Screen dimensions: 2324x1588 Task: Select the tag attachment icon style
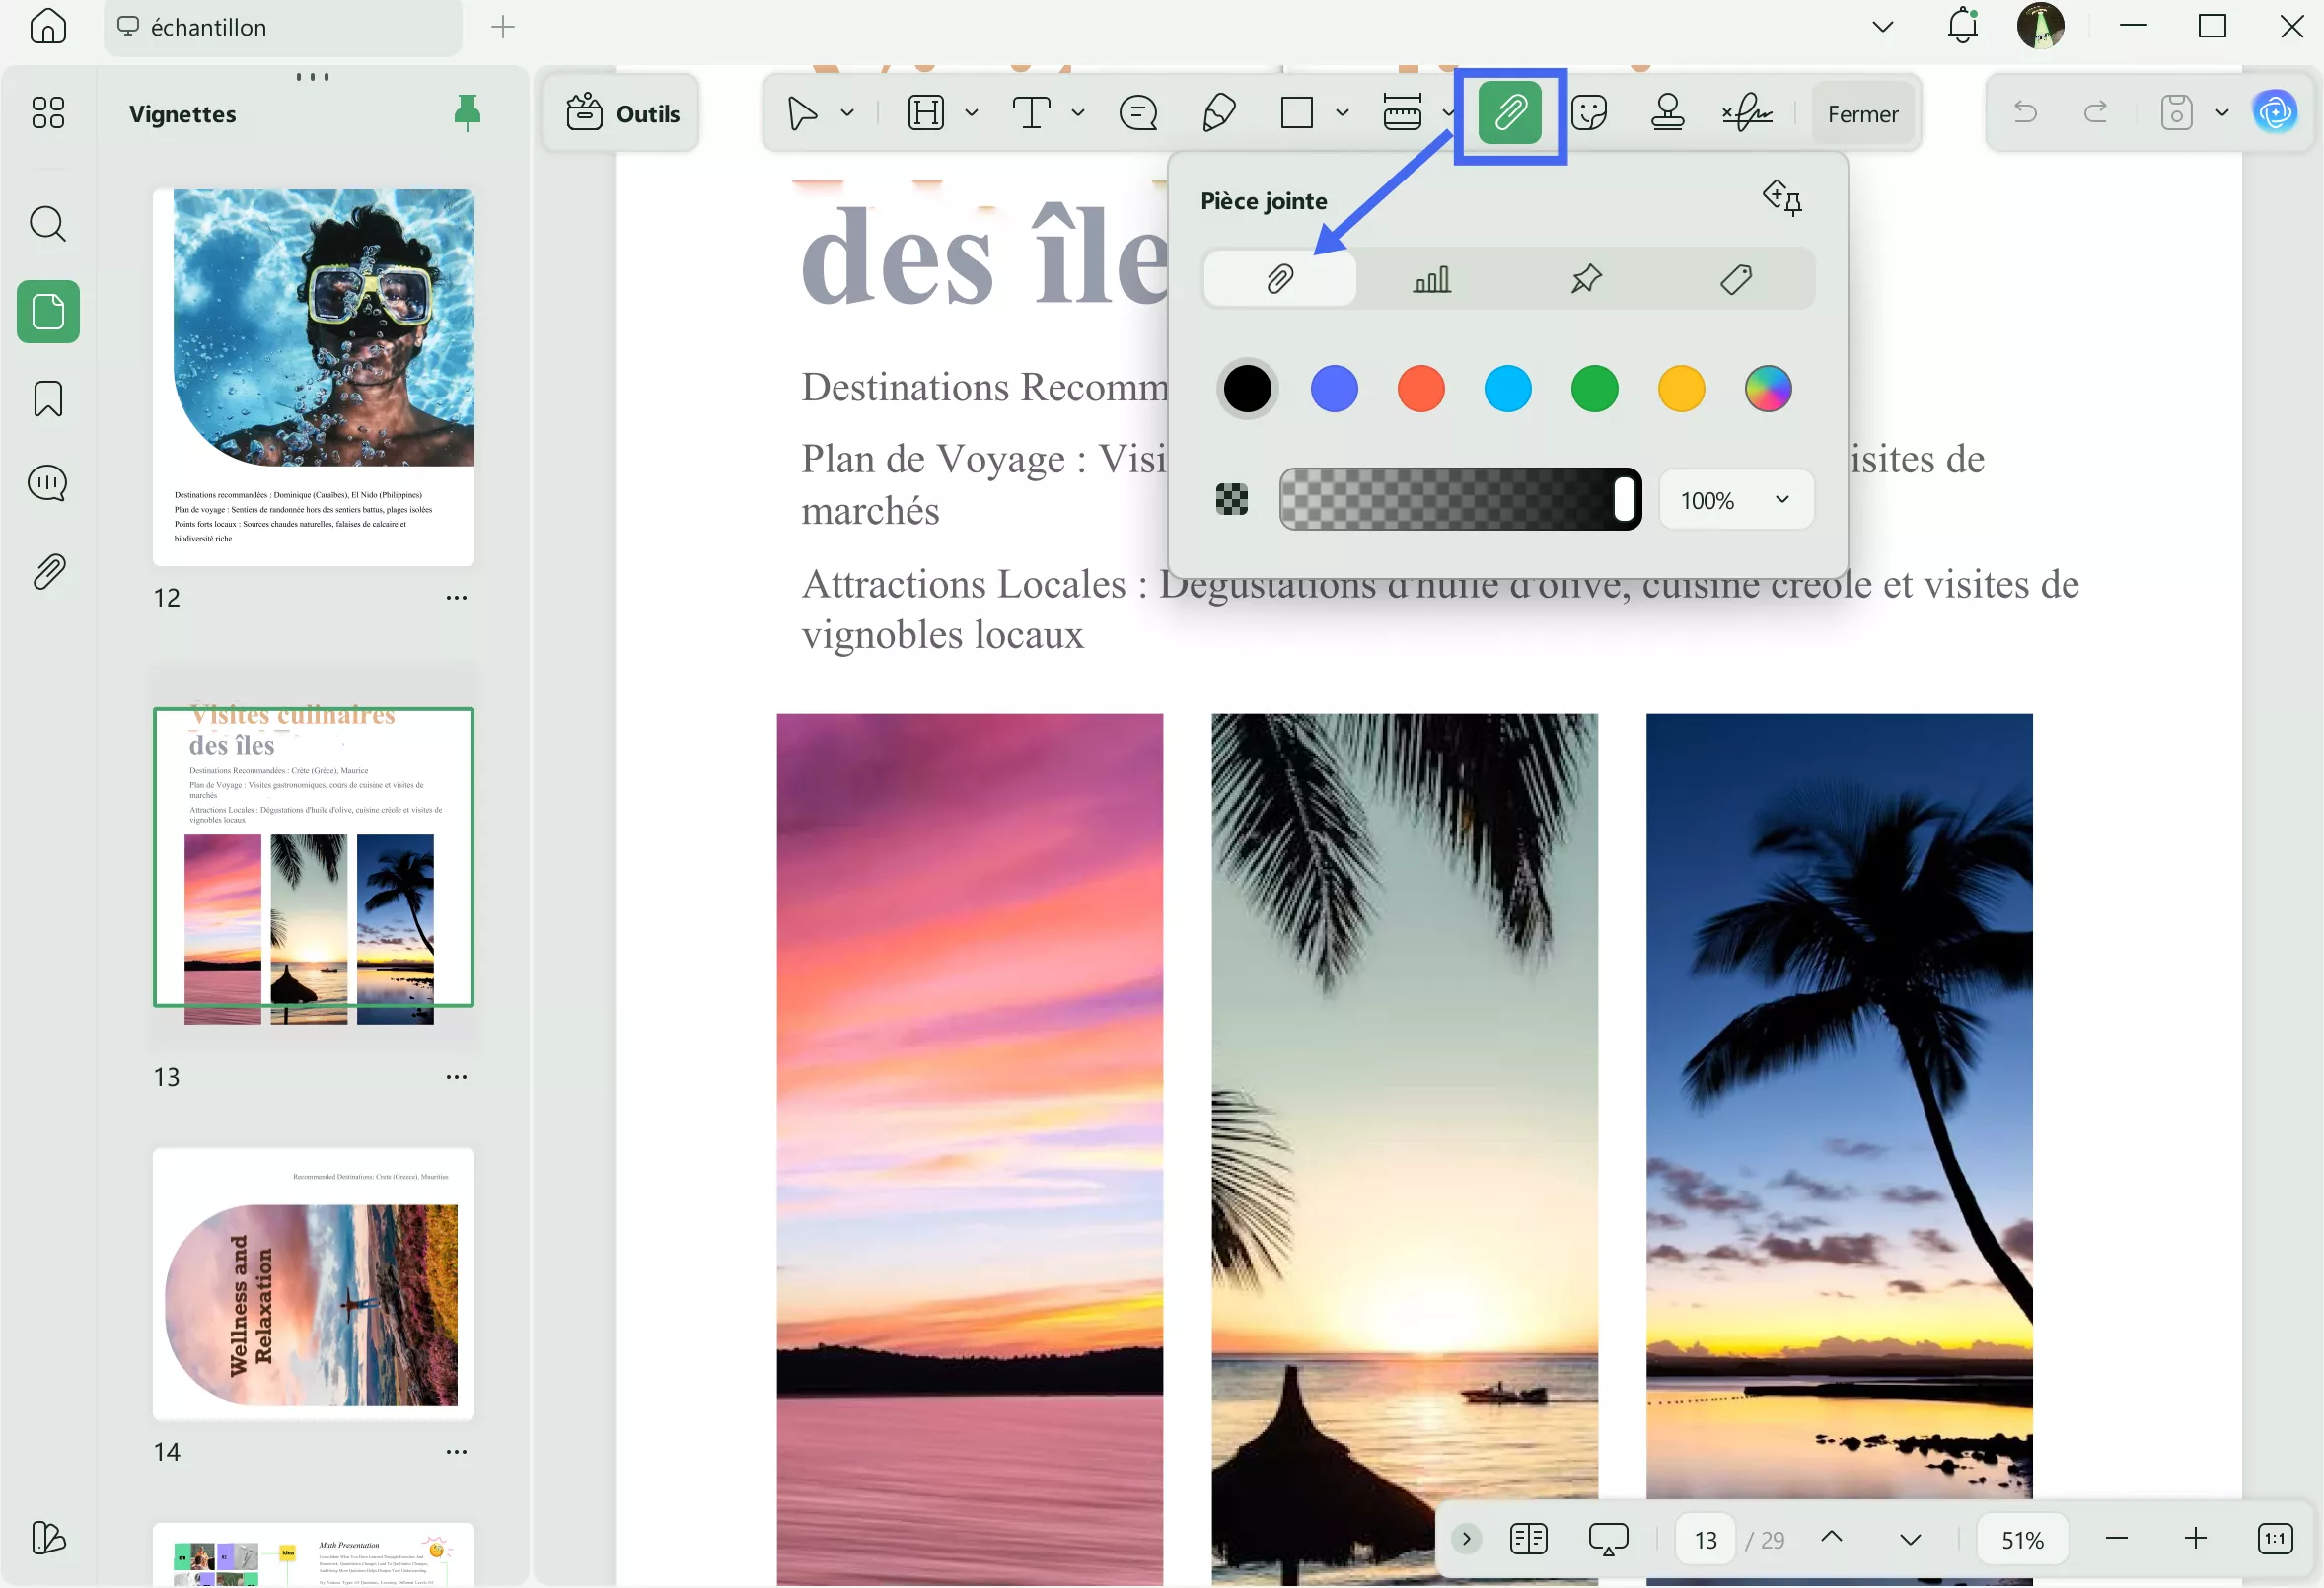(x=1736, y=279)
